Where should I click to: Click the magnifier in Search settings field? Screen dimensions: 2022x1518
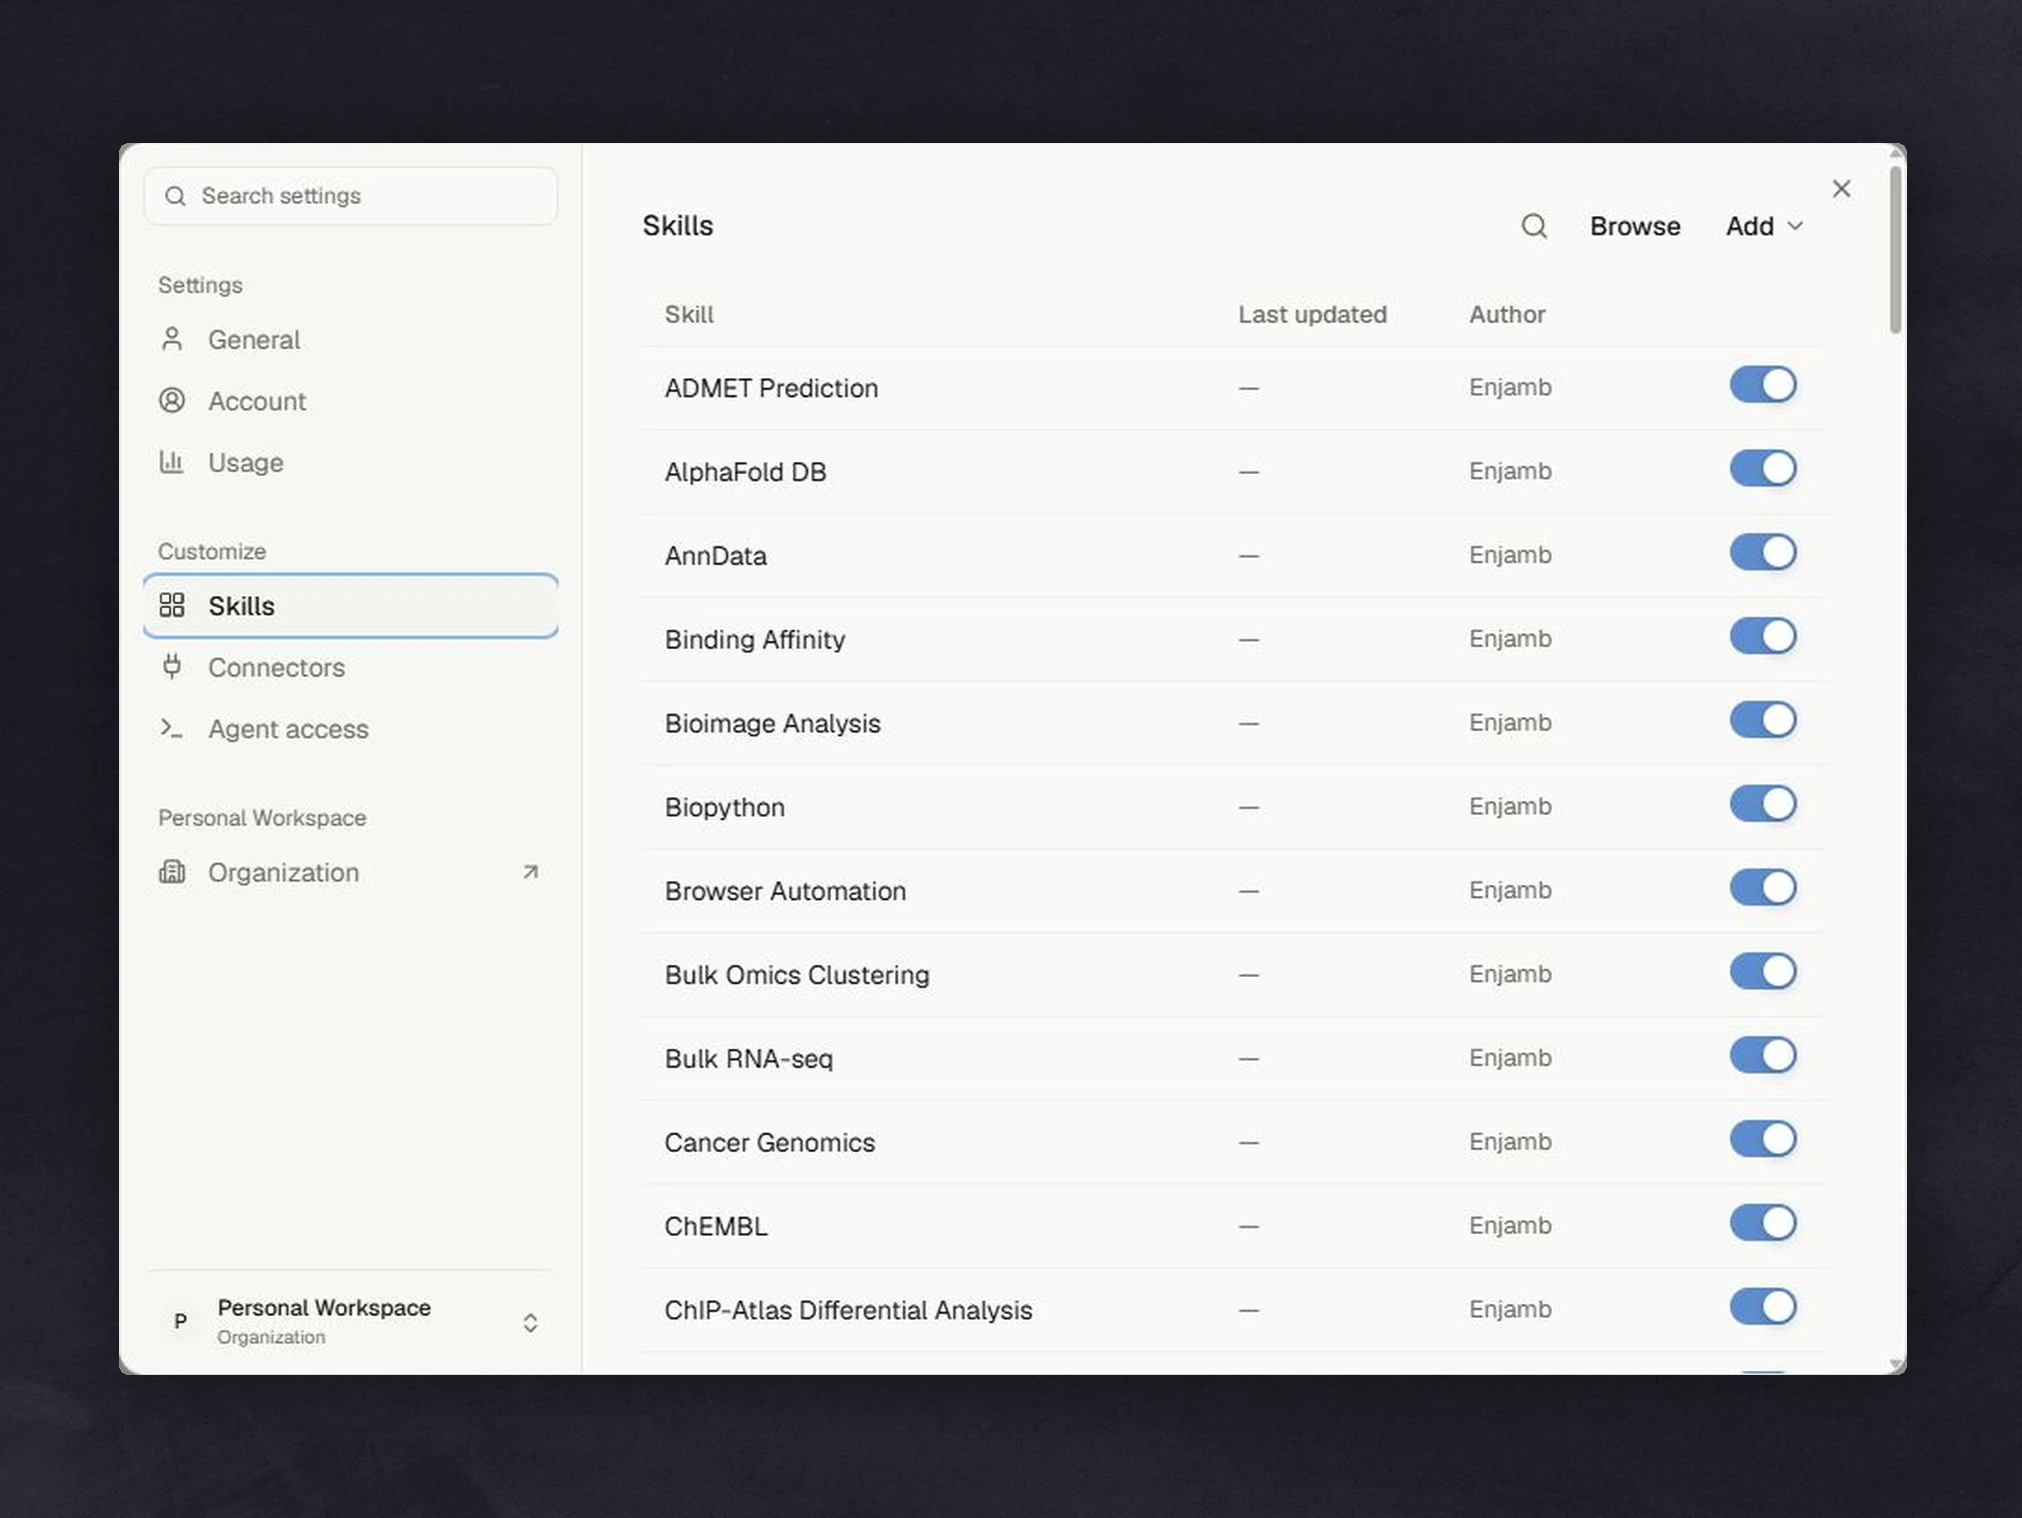click(x=175, y=196)
